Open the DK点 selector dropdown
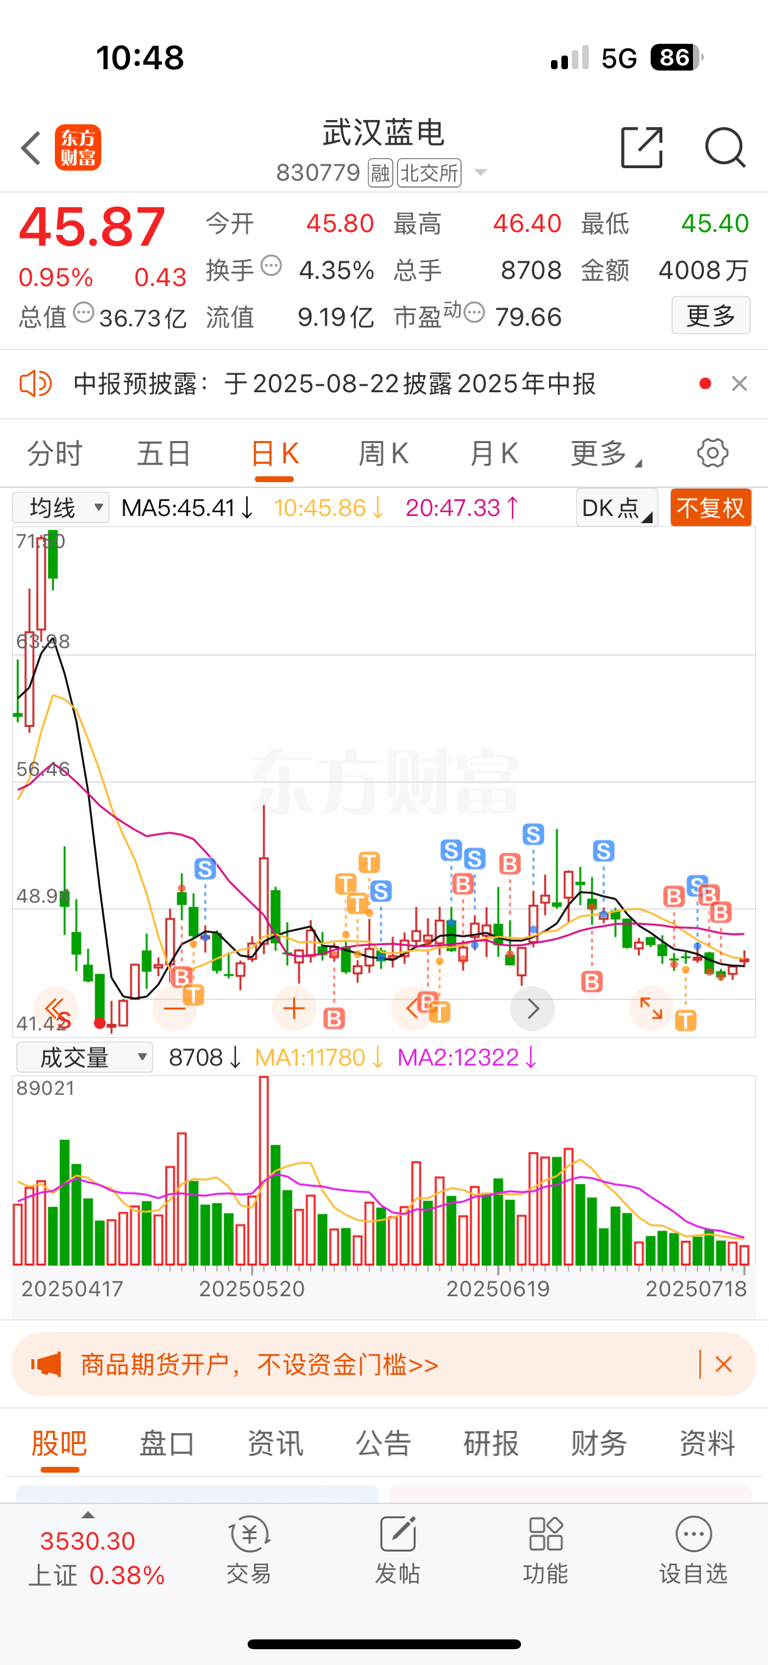The image size is (769, 1665). click(x=617, y=508)
